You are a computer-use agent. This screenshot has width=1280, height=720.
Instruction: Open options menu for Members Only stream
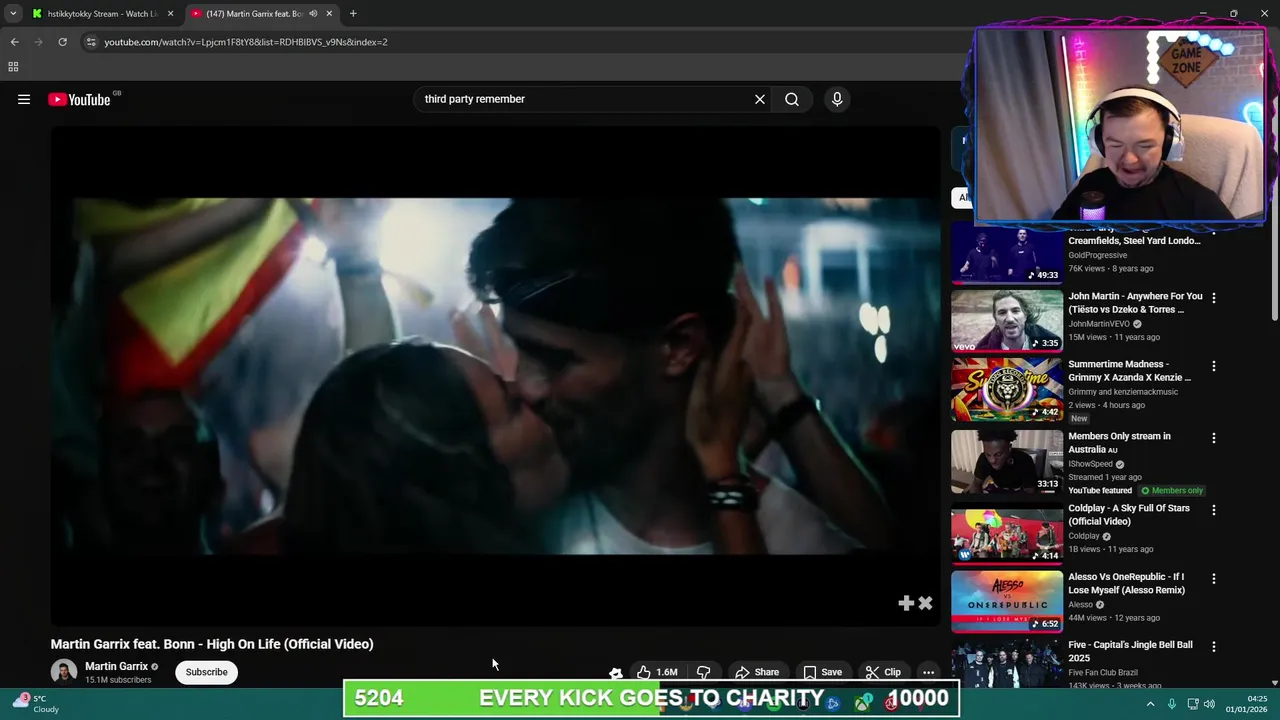click(1214, 438)
